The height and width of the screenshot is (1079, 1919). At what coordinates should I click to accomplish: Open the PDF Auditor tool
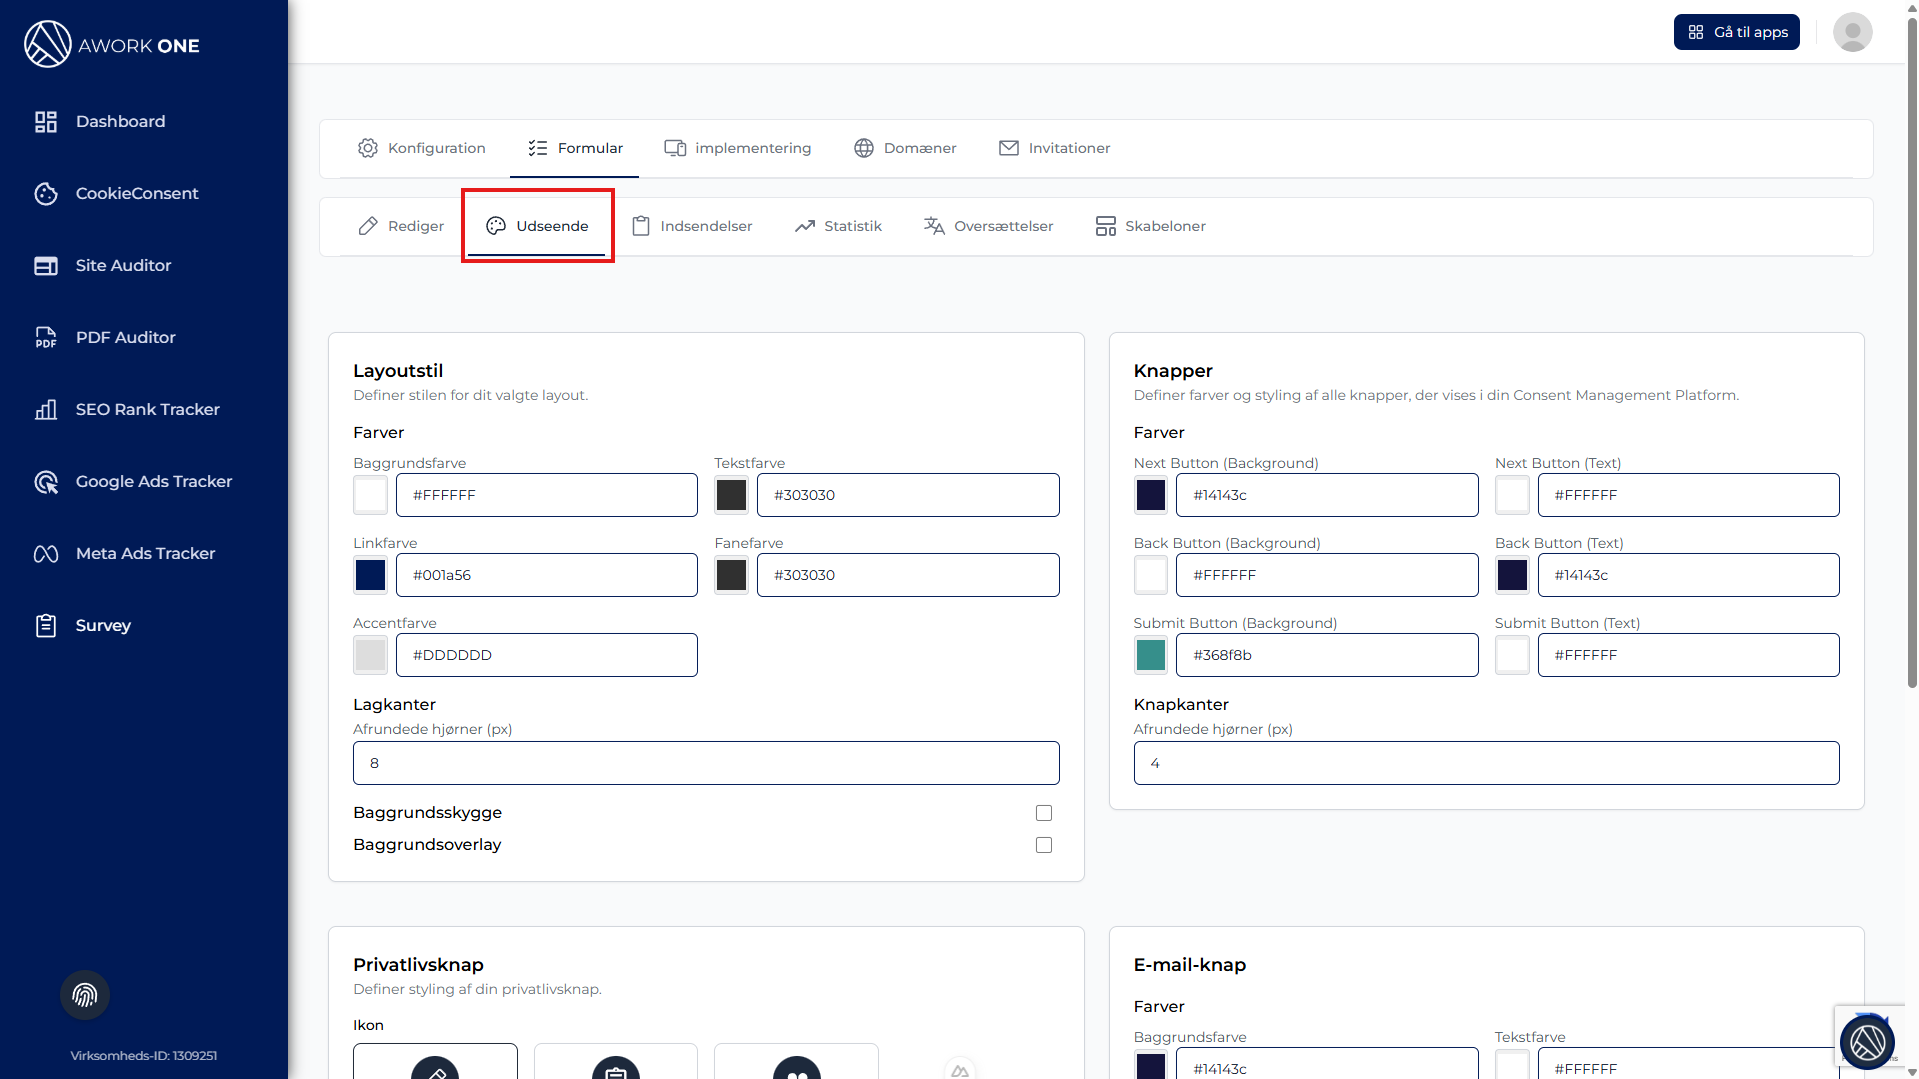click(125, 338)
